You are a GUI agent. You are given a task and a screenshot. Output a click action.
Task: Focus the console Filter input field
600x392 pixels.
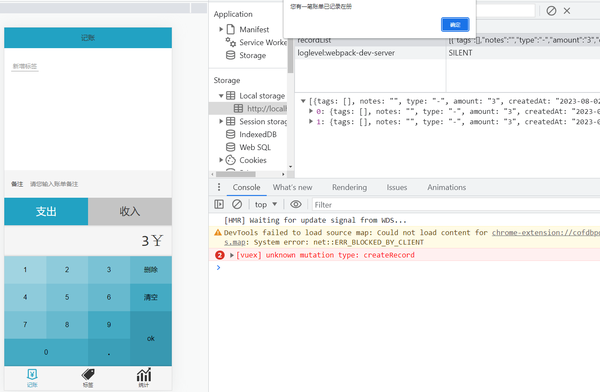pyautogui.click(x=455, y=205)
